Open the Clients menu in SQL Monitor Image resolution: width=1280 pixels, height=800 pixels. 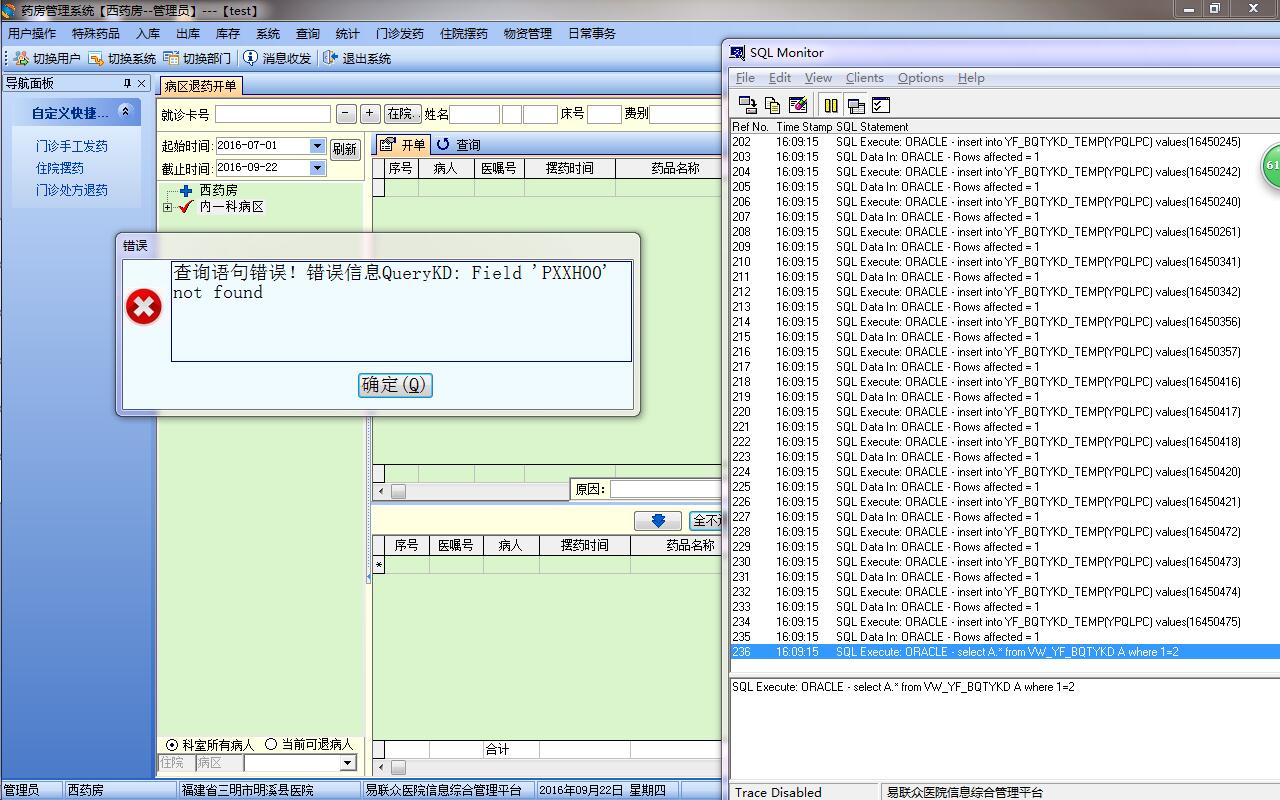click(x=865, y=78)
